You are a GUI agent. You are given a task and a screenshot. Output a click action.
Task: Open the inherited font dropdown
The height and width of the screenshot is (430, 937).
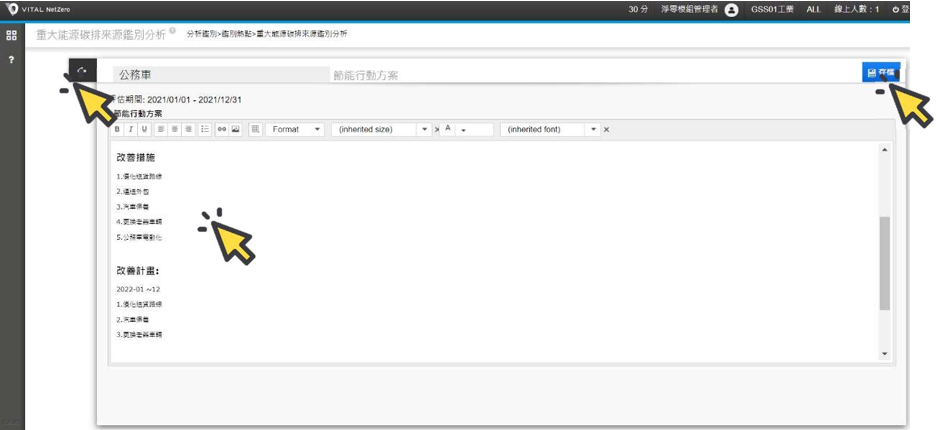[550, 130]
